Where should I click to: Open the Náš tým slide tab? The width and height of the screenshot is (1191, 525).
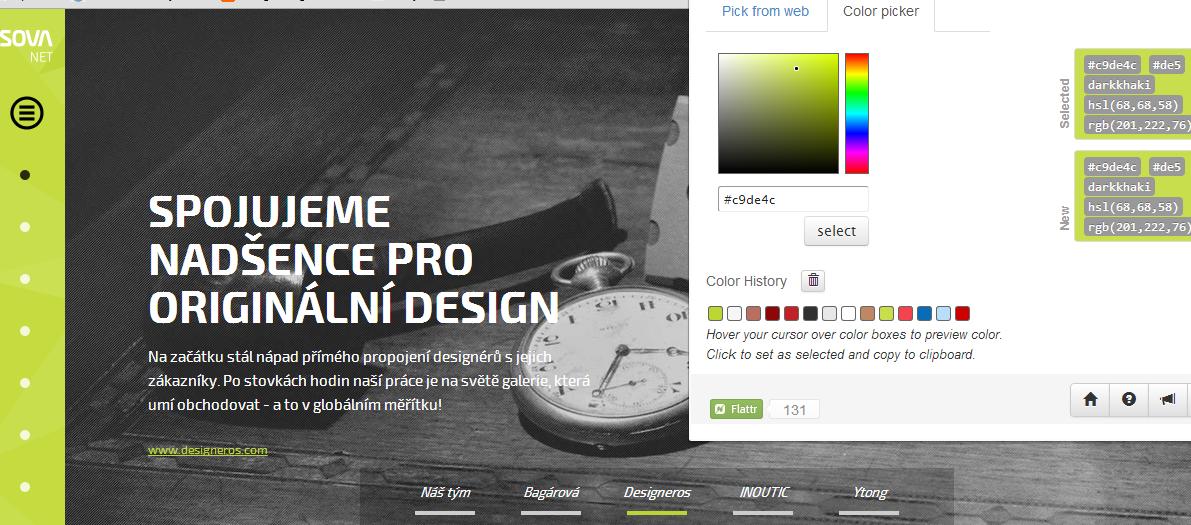[x=445, y=492]
